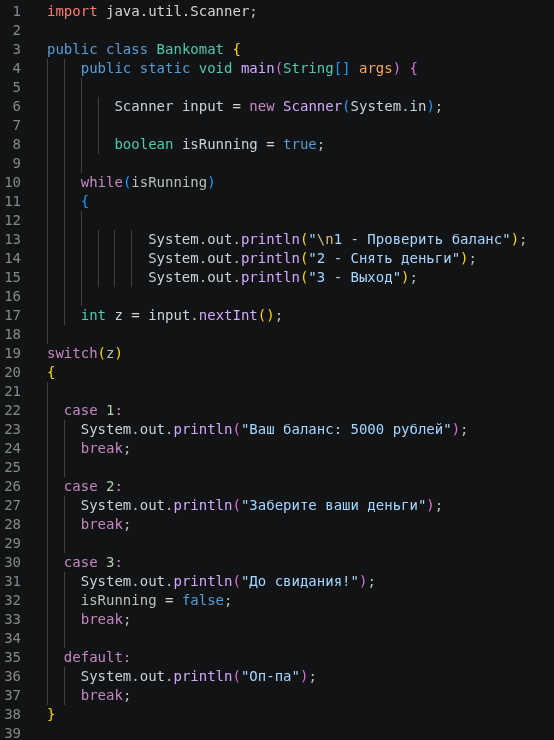The width and height of the screenshot is (554, 740).
Task: Click line number 35 in the gutter
Action: (13, 657)
